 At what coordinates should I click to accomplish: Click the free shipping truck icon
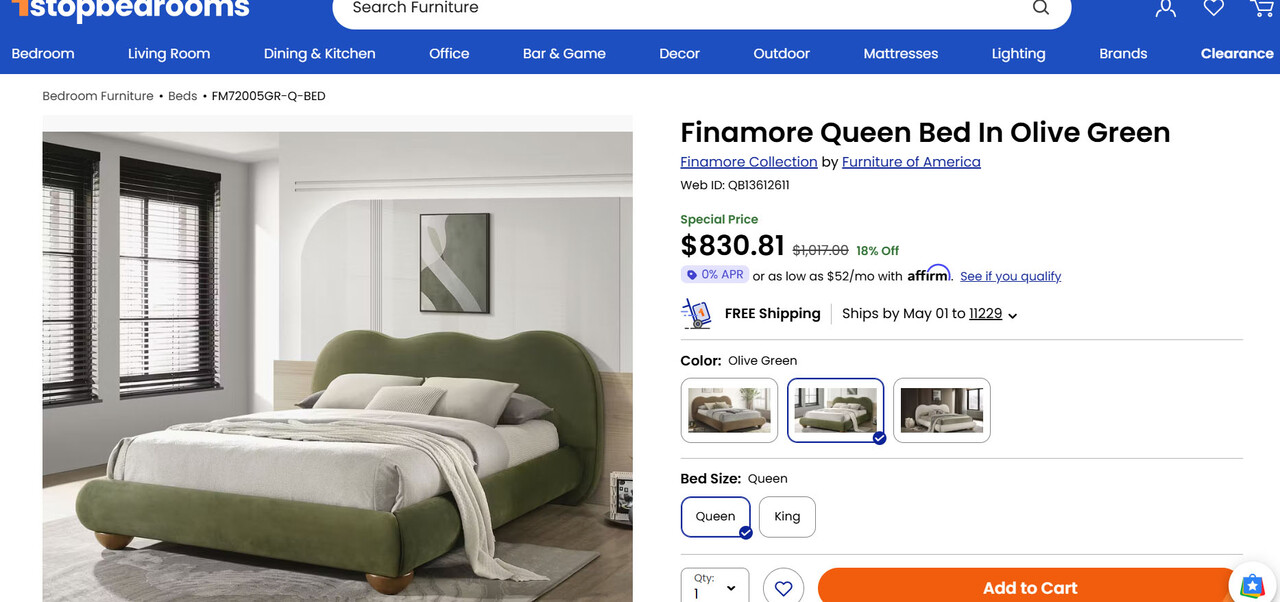[x=696, y=313]
